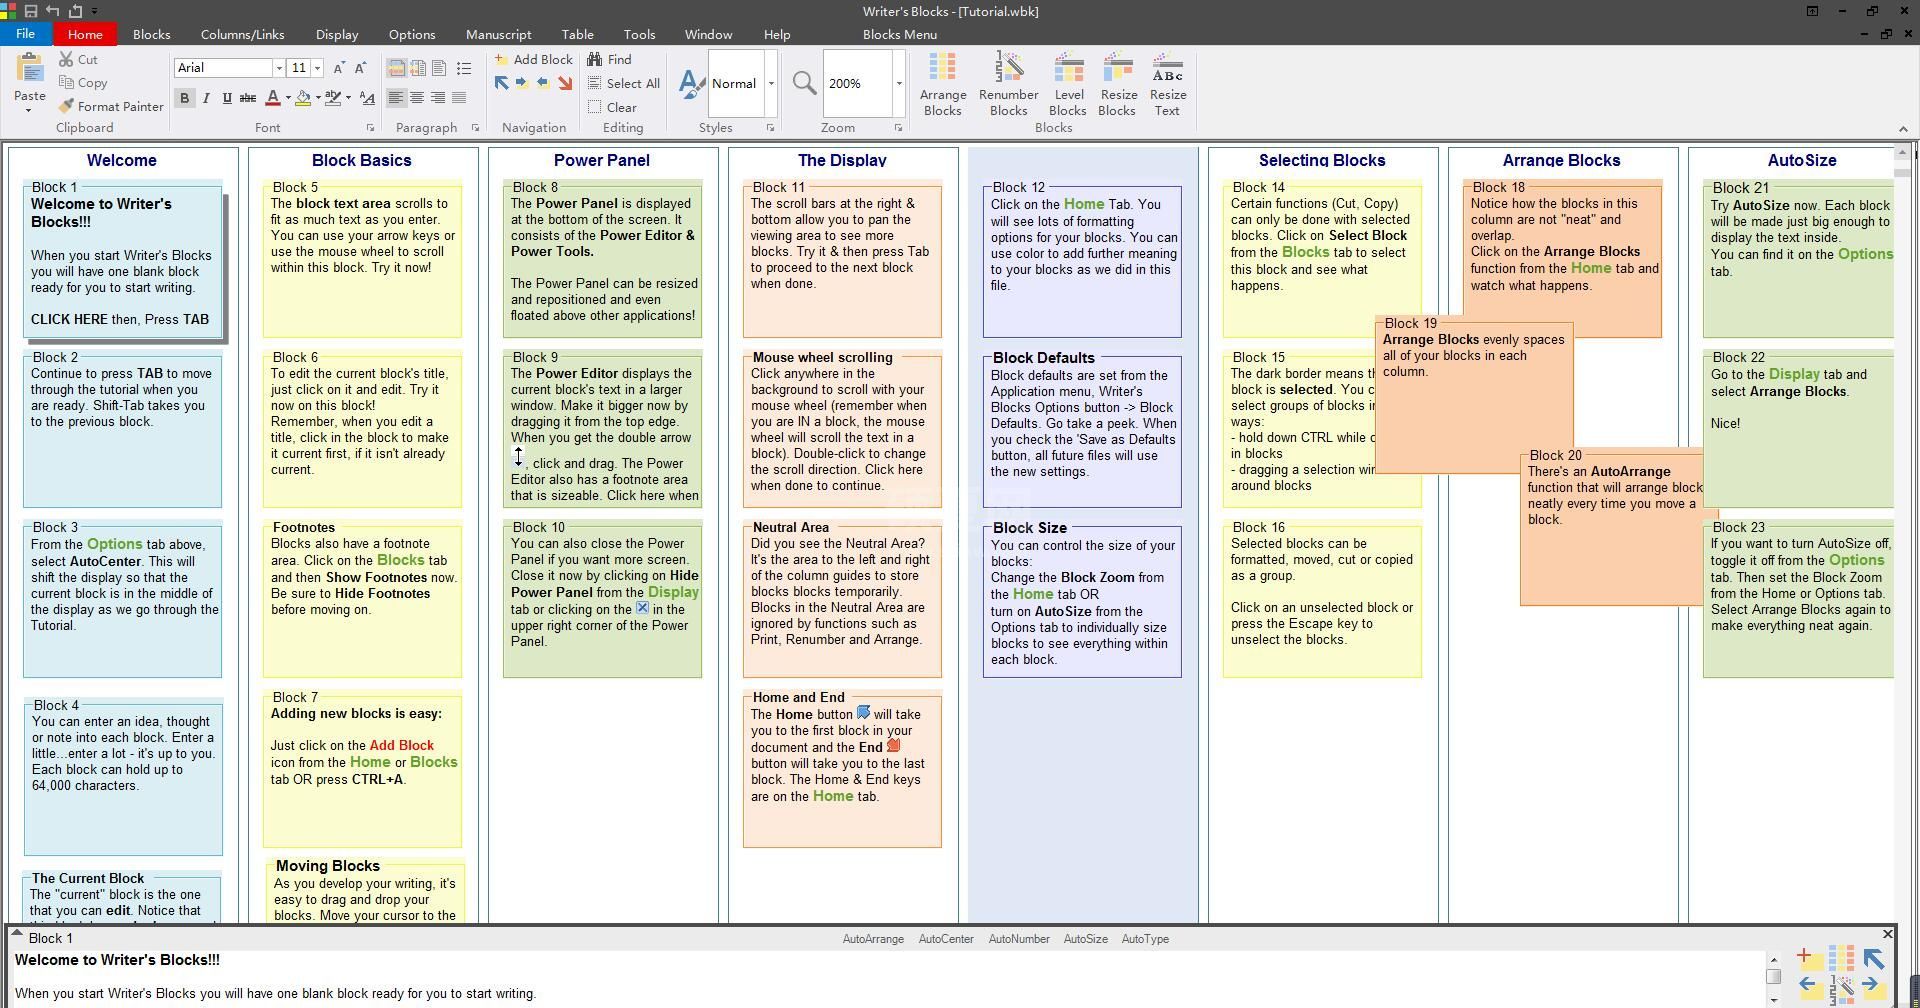1920x1008 pixels.
Task: Open the fill color dropdown arrow
Action: coord(318,98)
